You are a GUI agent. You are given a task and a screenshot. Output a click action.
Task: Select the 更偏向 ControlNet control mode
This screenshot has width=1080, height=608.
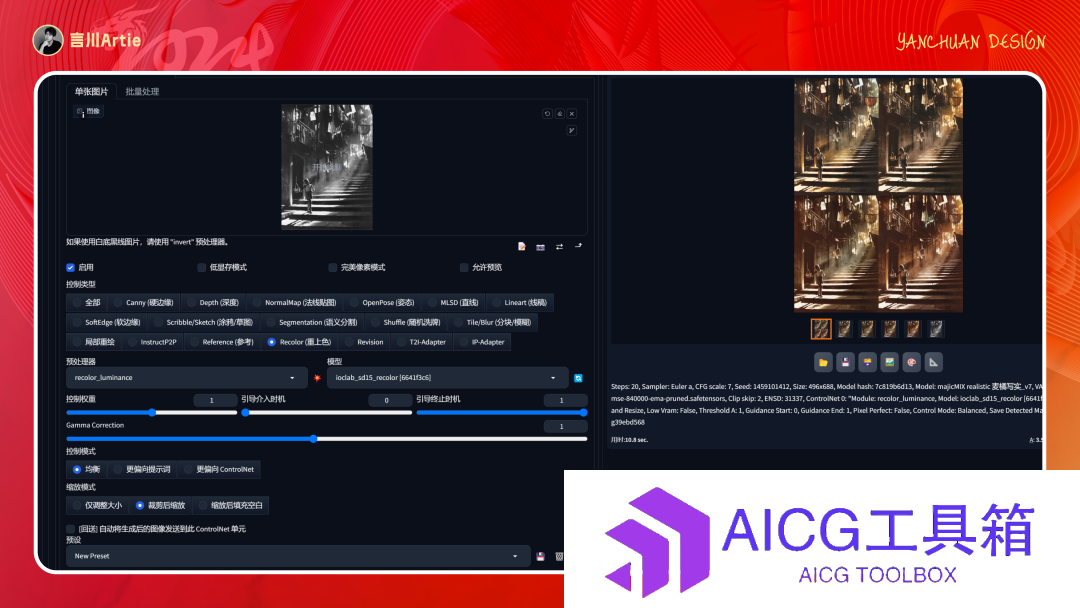coord(219,470)
